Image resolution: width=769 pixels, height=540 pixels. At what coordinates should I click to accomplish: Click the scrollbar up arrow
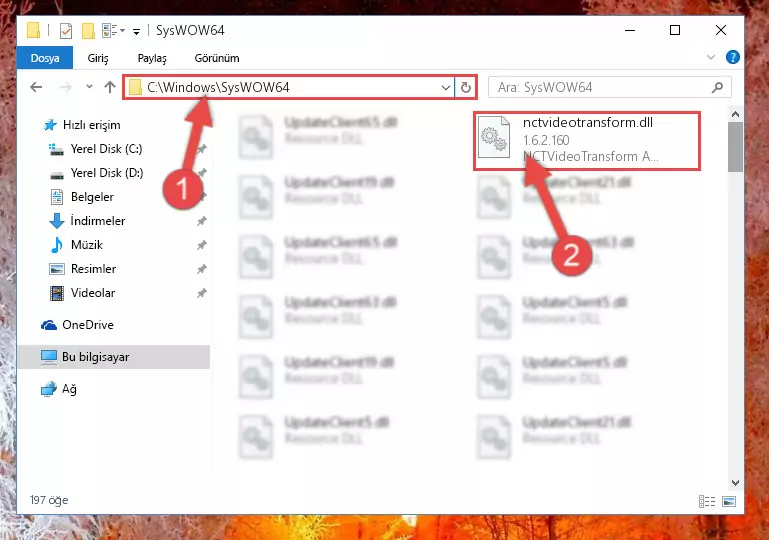[x=735, y=114]
